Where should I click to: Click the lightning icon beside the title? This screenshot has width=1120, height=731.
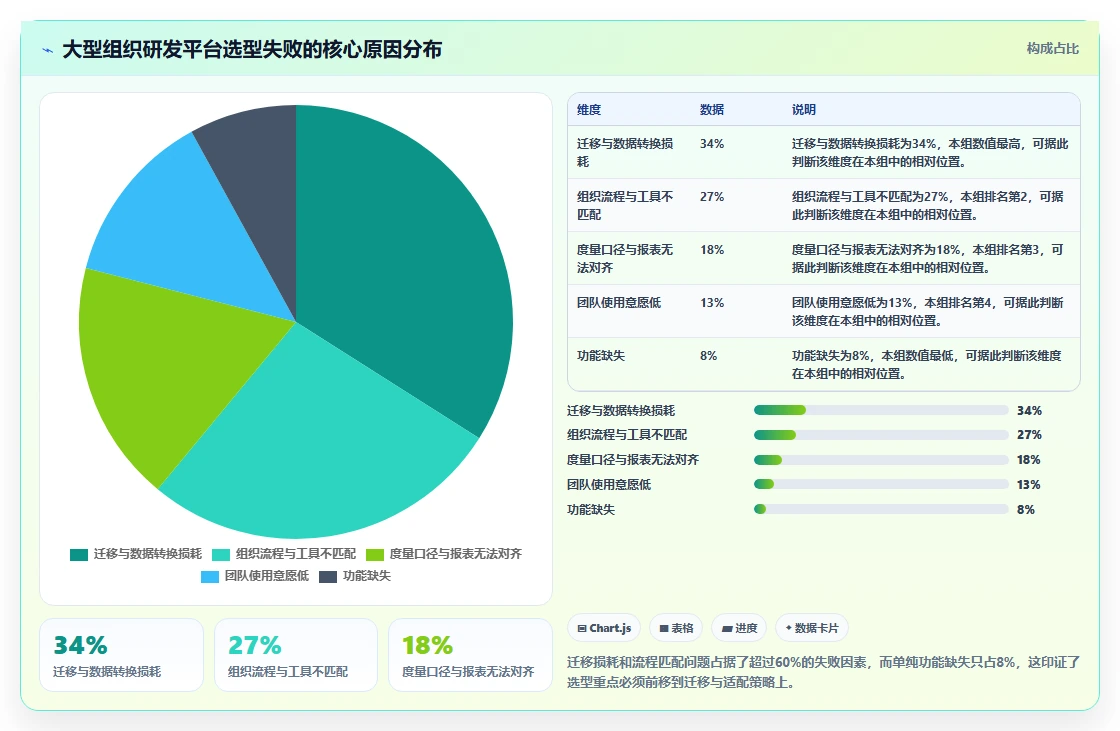coord(48,50)
